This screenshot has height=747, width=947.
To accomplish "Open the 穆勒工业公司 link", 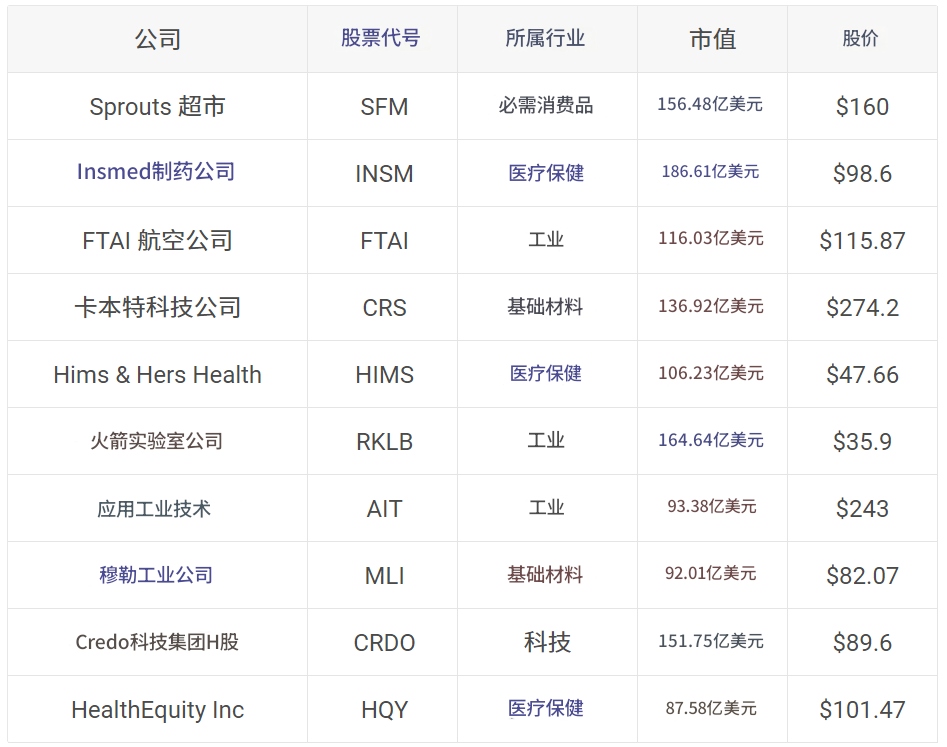I will click(x=155, y=575).
